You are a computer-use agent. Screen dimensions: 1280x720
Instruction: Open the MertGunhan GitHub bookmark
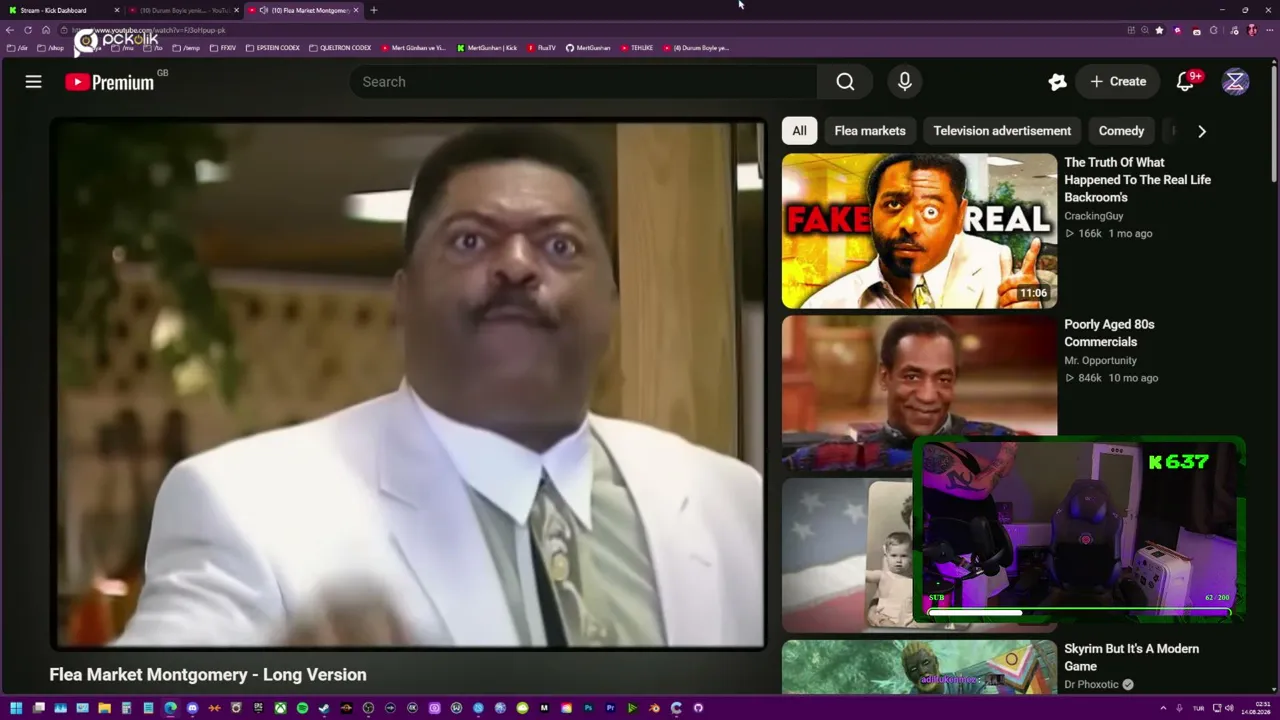pyautogui.click(x=588, y=48)
